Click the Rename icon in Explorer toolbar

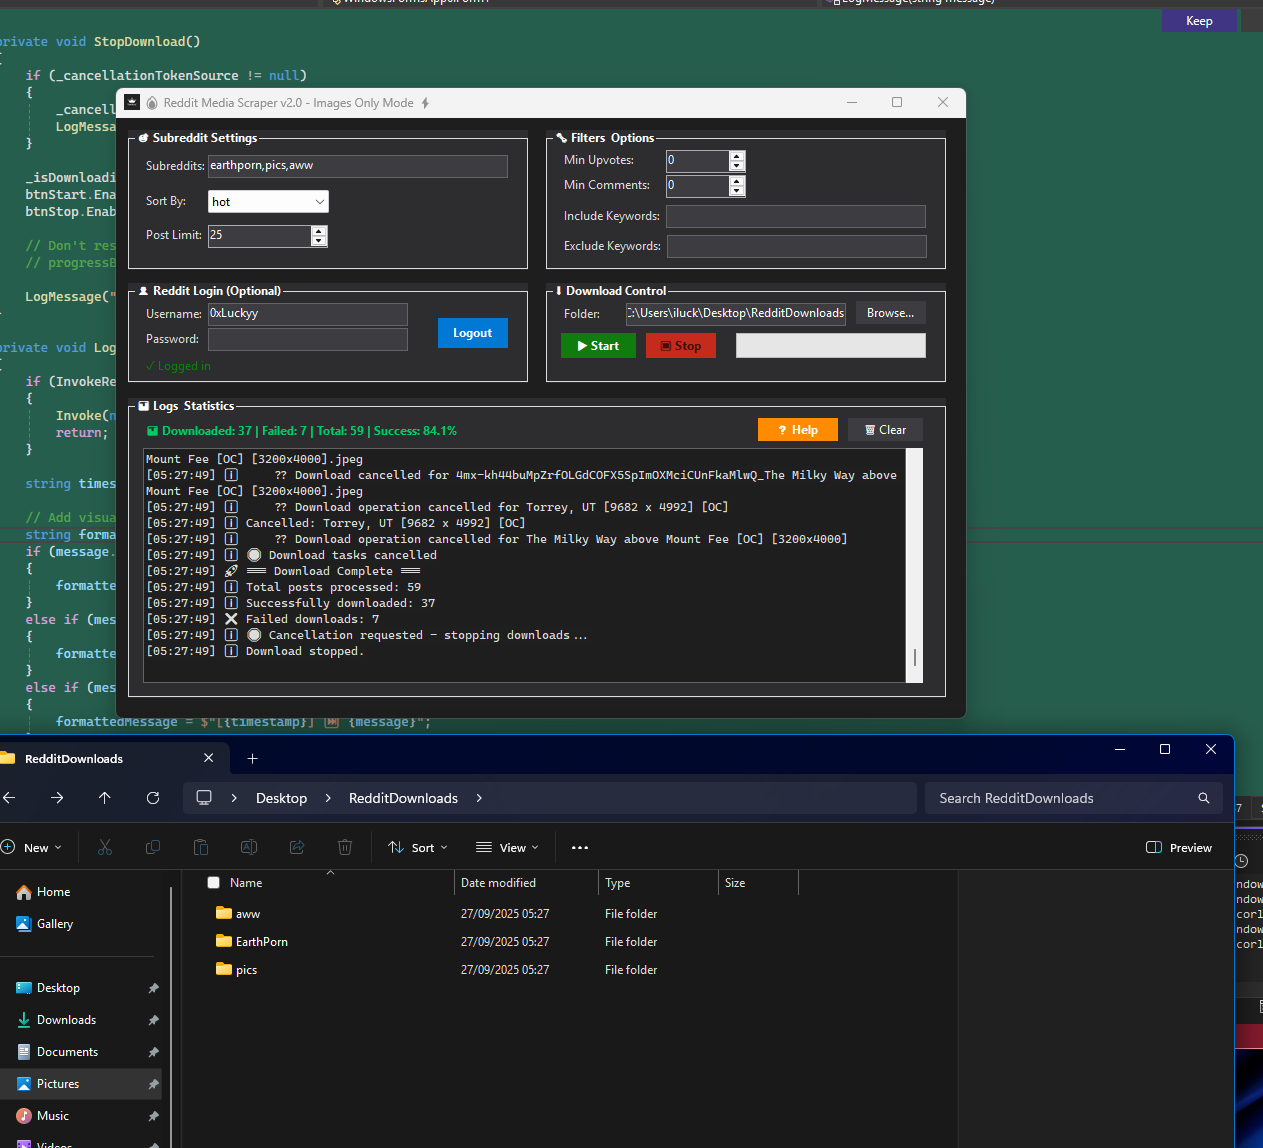tap(249, 847)
